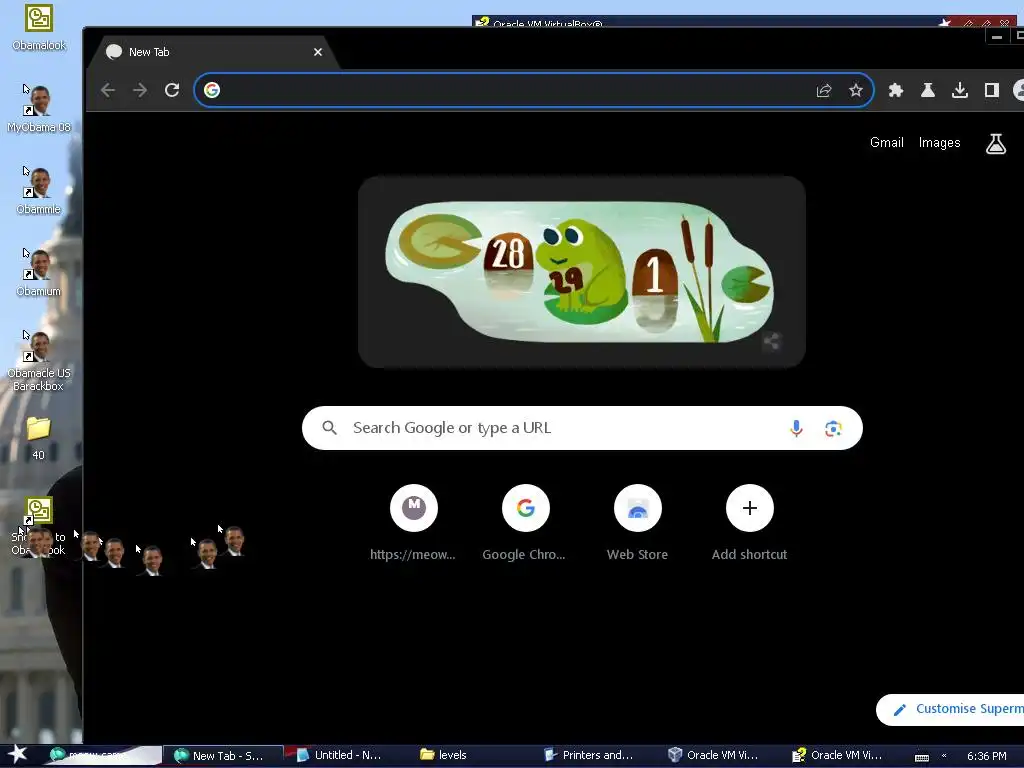Share this page from the address bar
This screenshot has width=1024, height=768.
824,90
